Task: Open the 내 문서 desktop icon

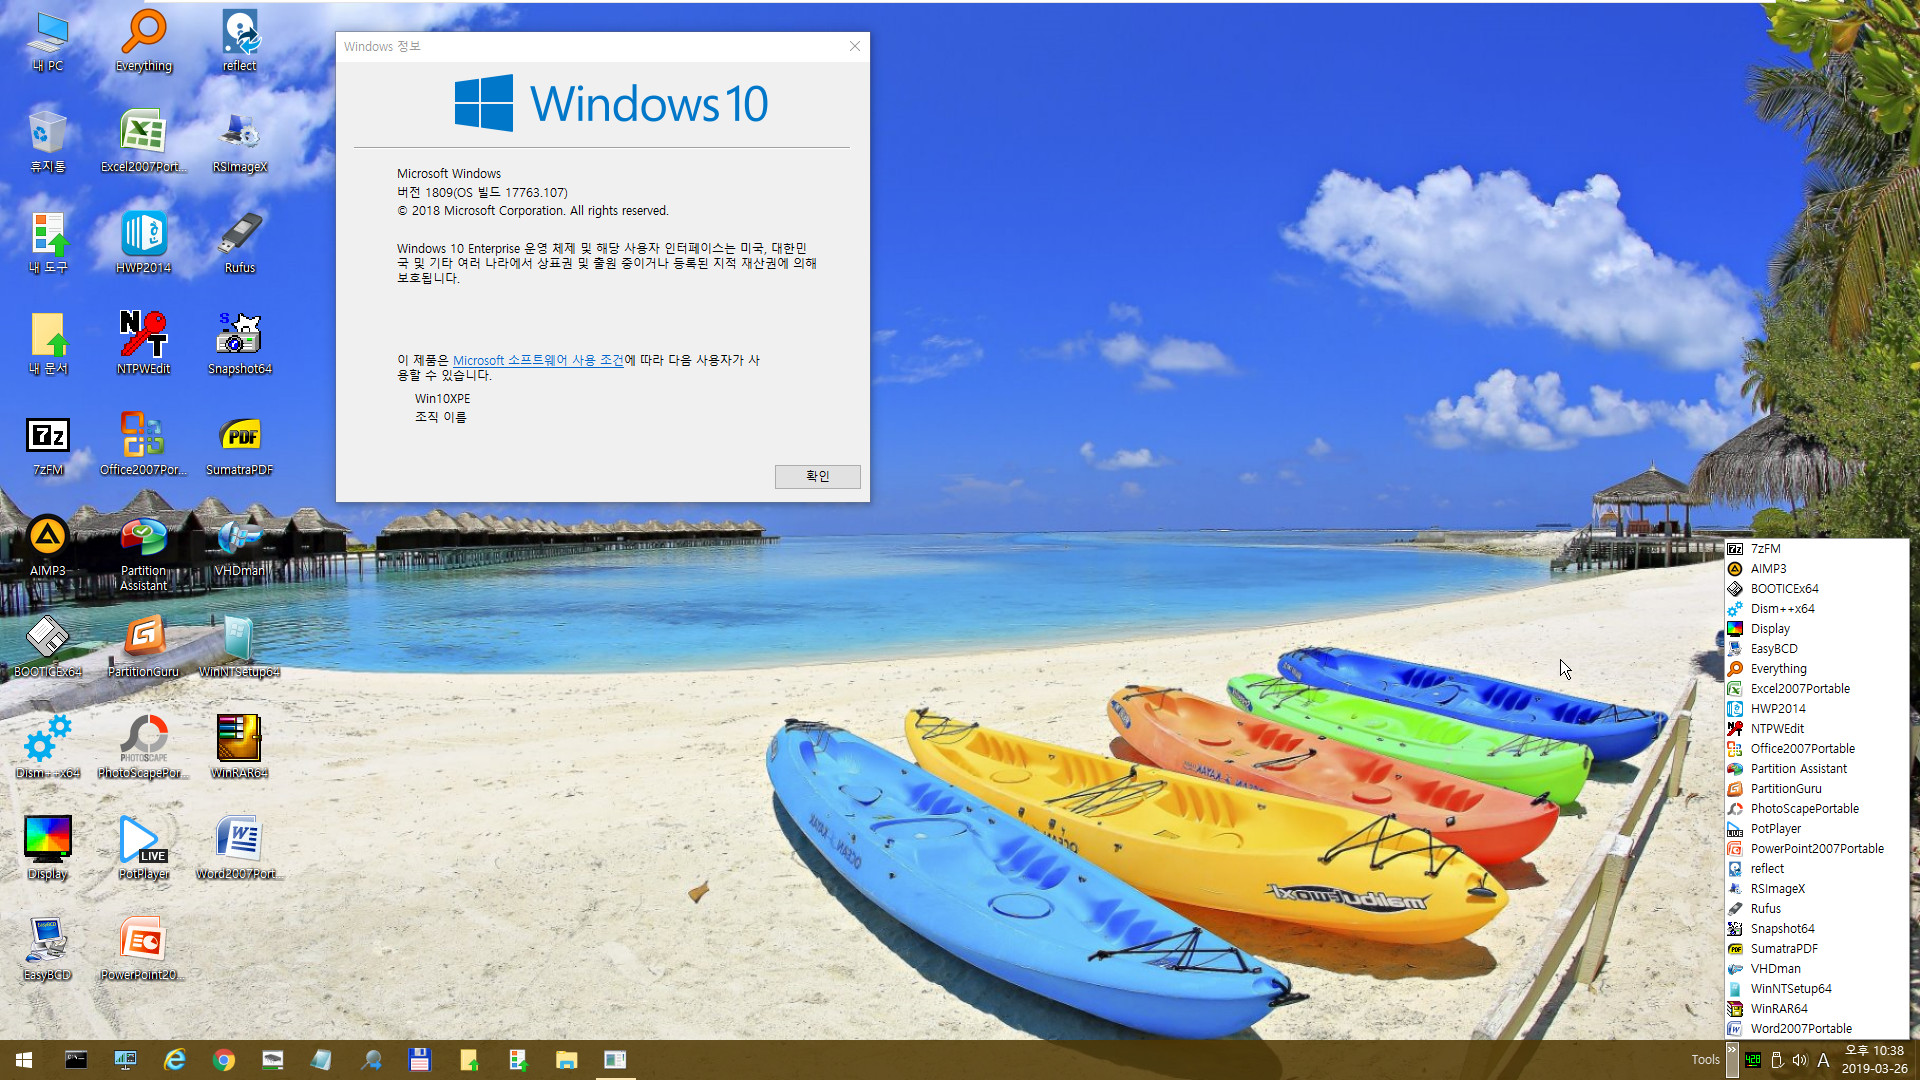Action: (x=47, y=344)
